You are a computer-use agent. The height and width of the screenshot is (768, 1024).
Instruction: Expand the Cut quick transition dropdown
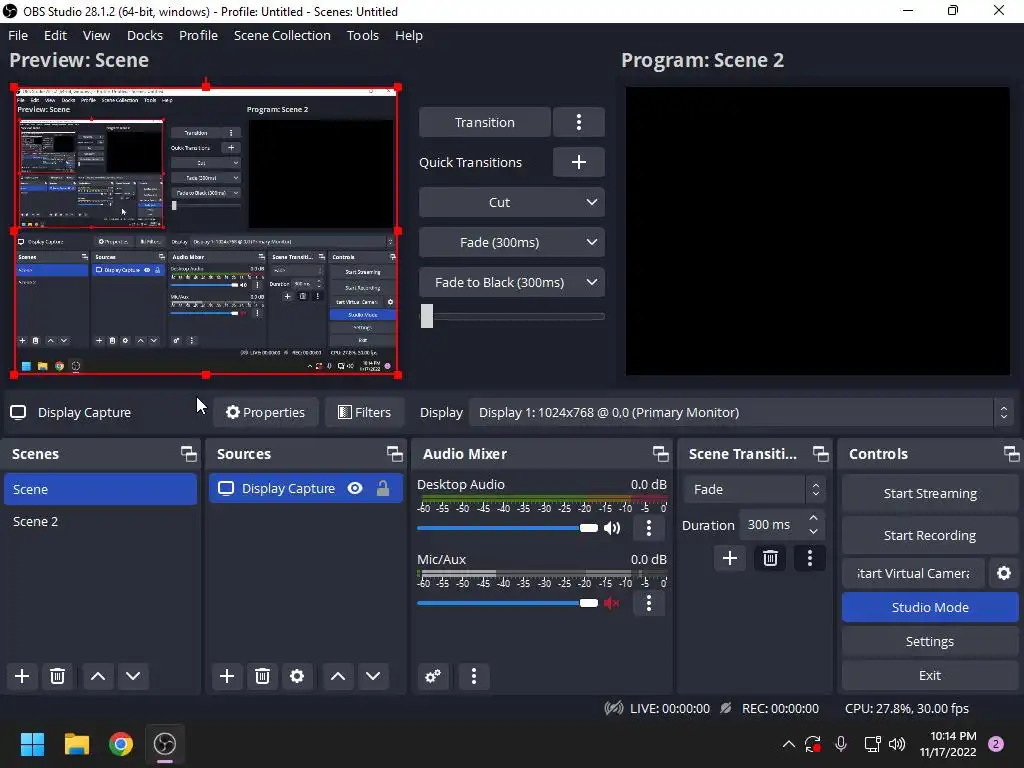(x=592, y=202)
